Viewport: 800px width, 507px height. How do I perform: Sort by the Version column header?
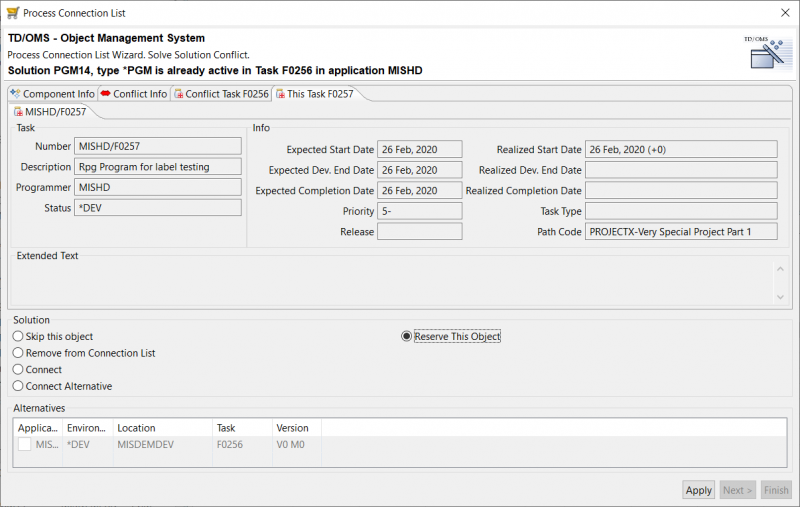click(x=292, y=428)
